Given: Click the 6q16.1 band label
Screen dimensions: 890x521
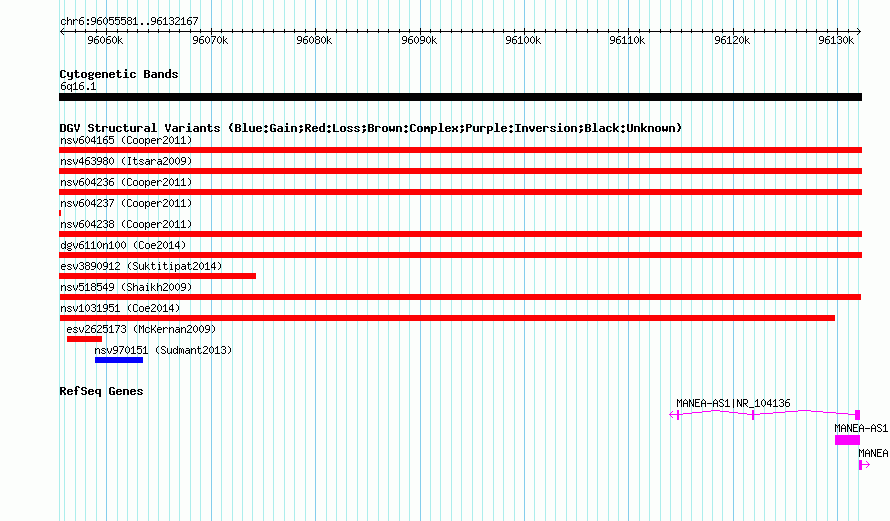Looking at the screenshot, I should coord(78,86).
